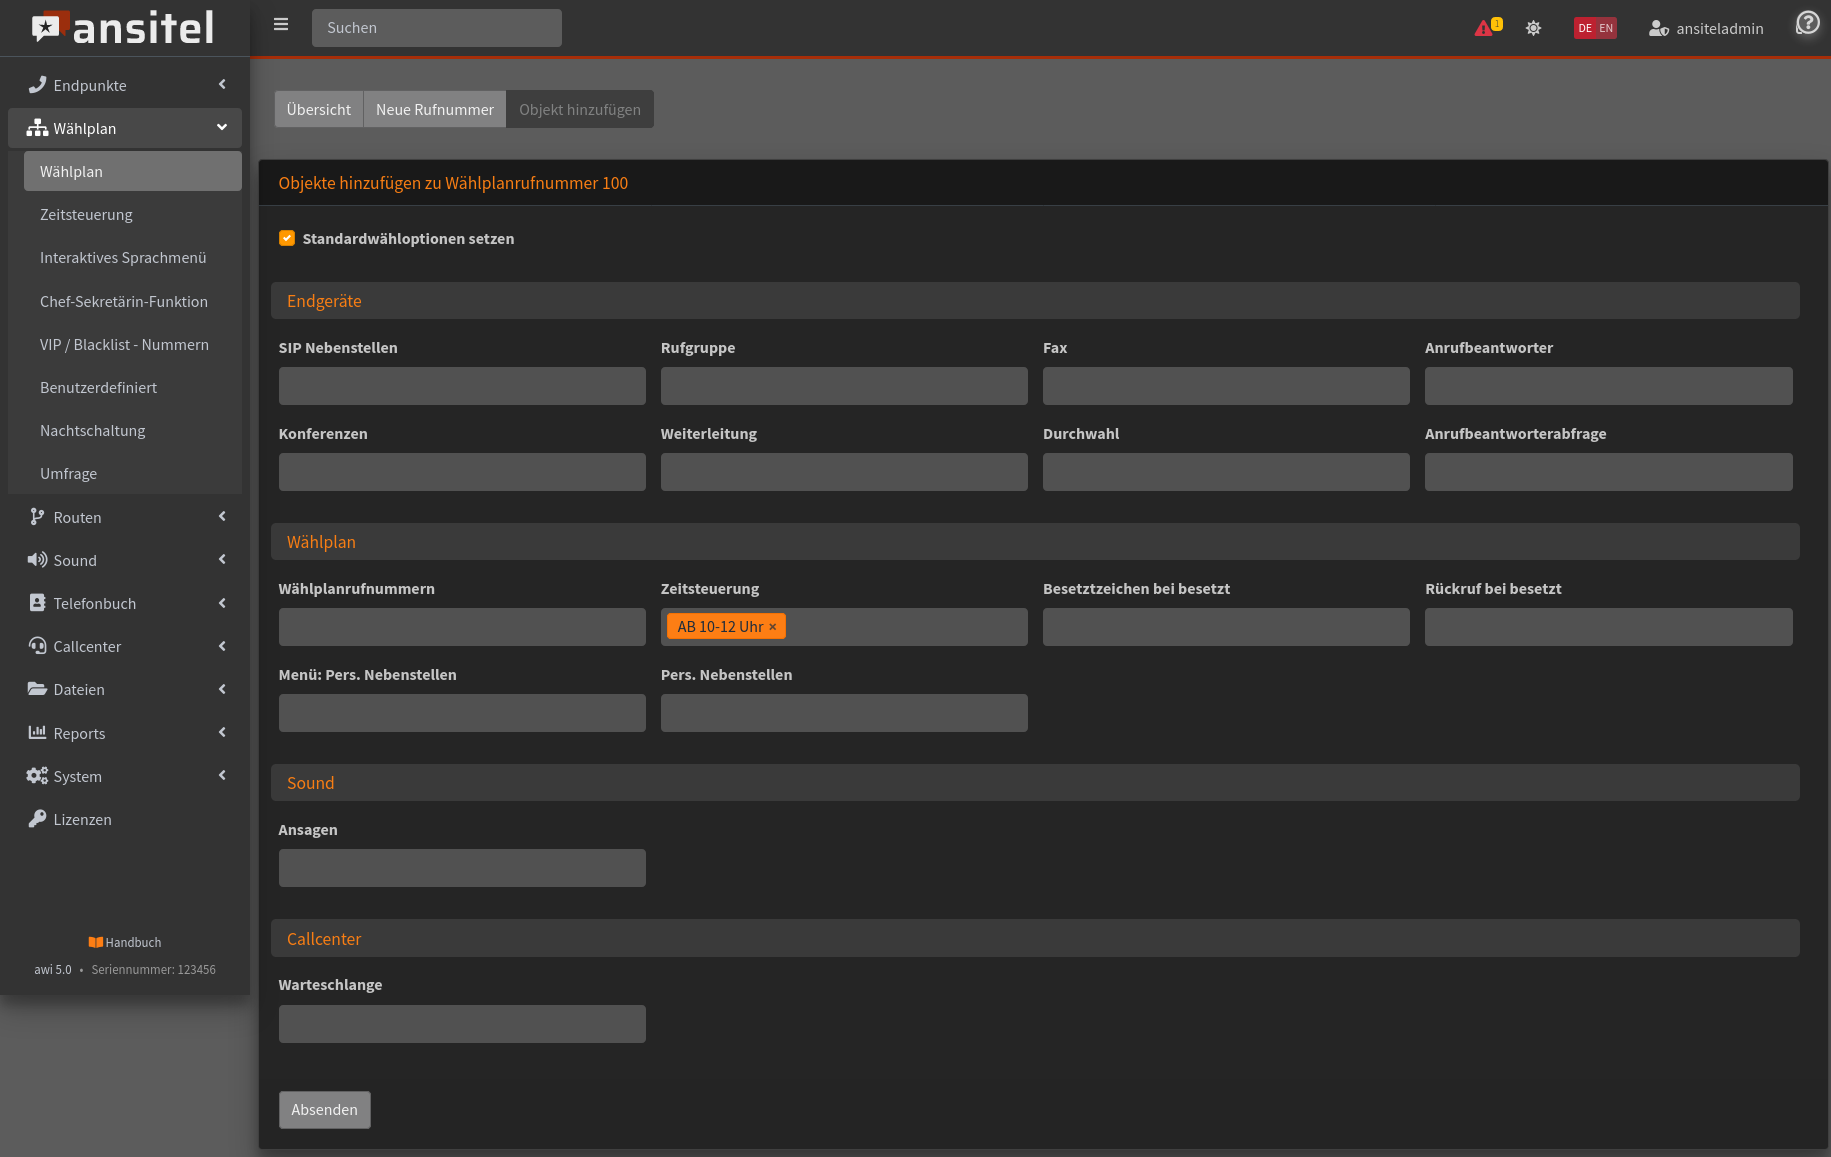Uncheck Standardwähloptionen setzen checkbox
This screenshot has height=1157, width=1831.
[287, 238]
